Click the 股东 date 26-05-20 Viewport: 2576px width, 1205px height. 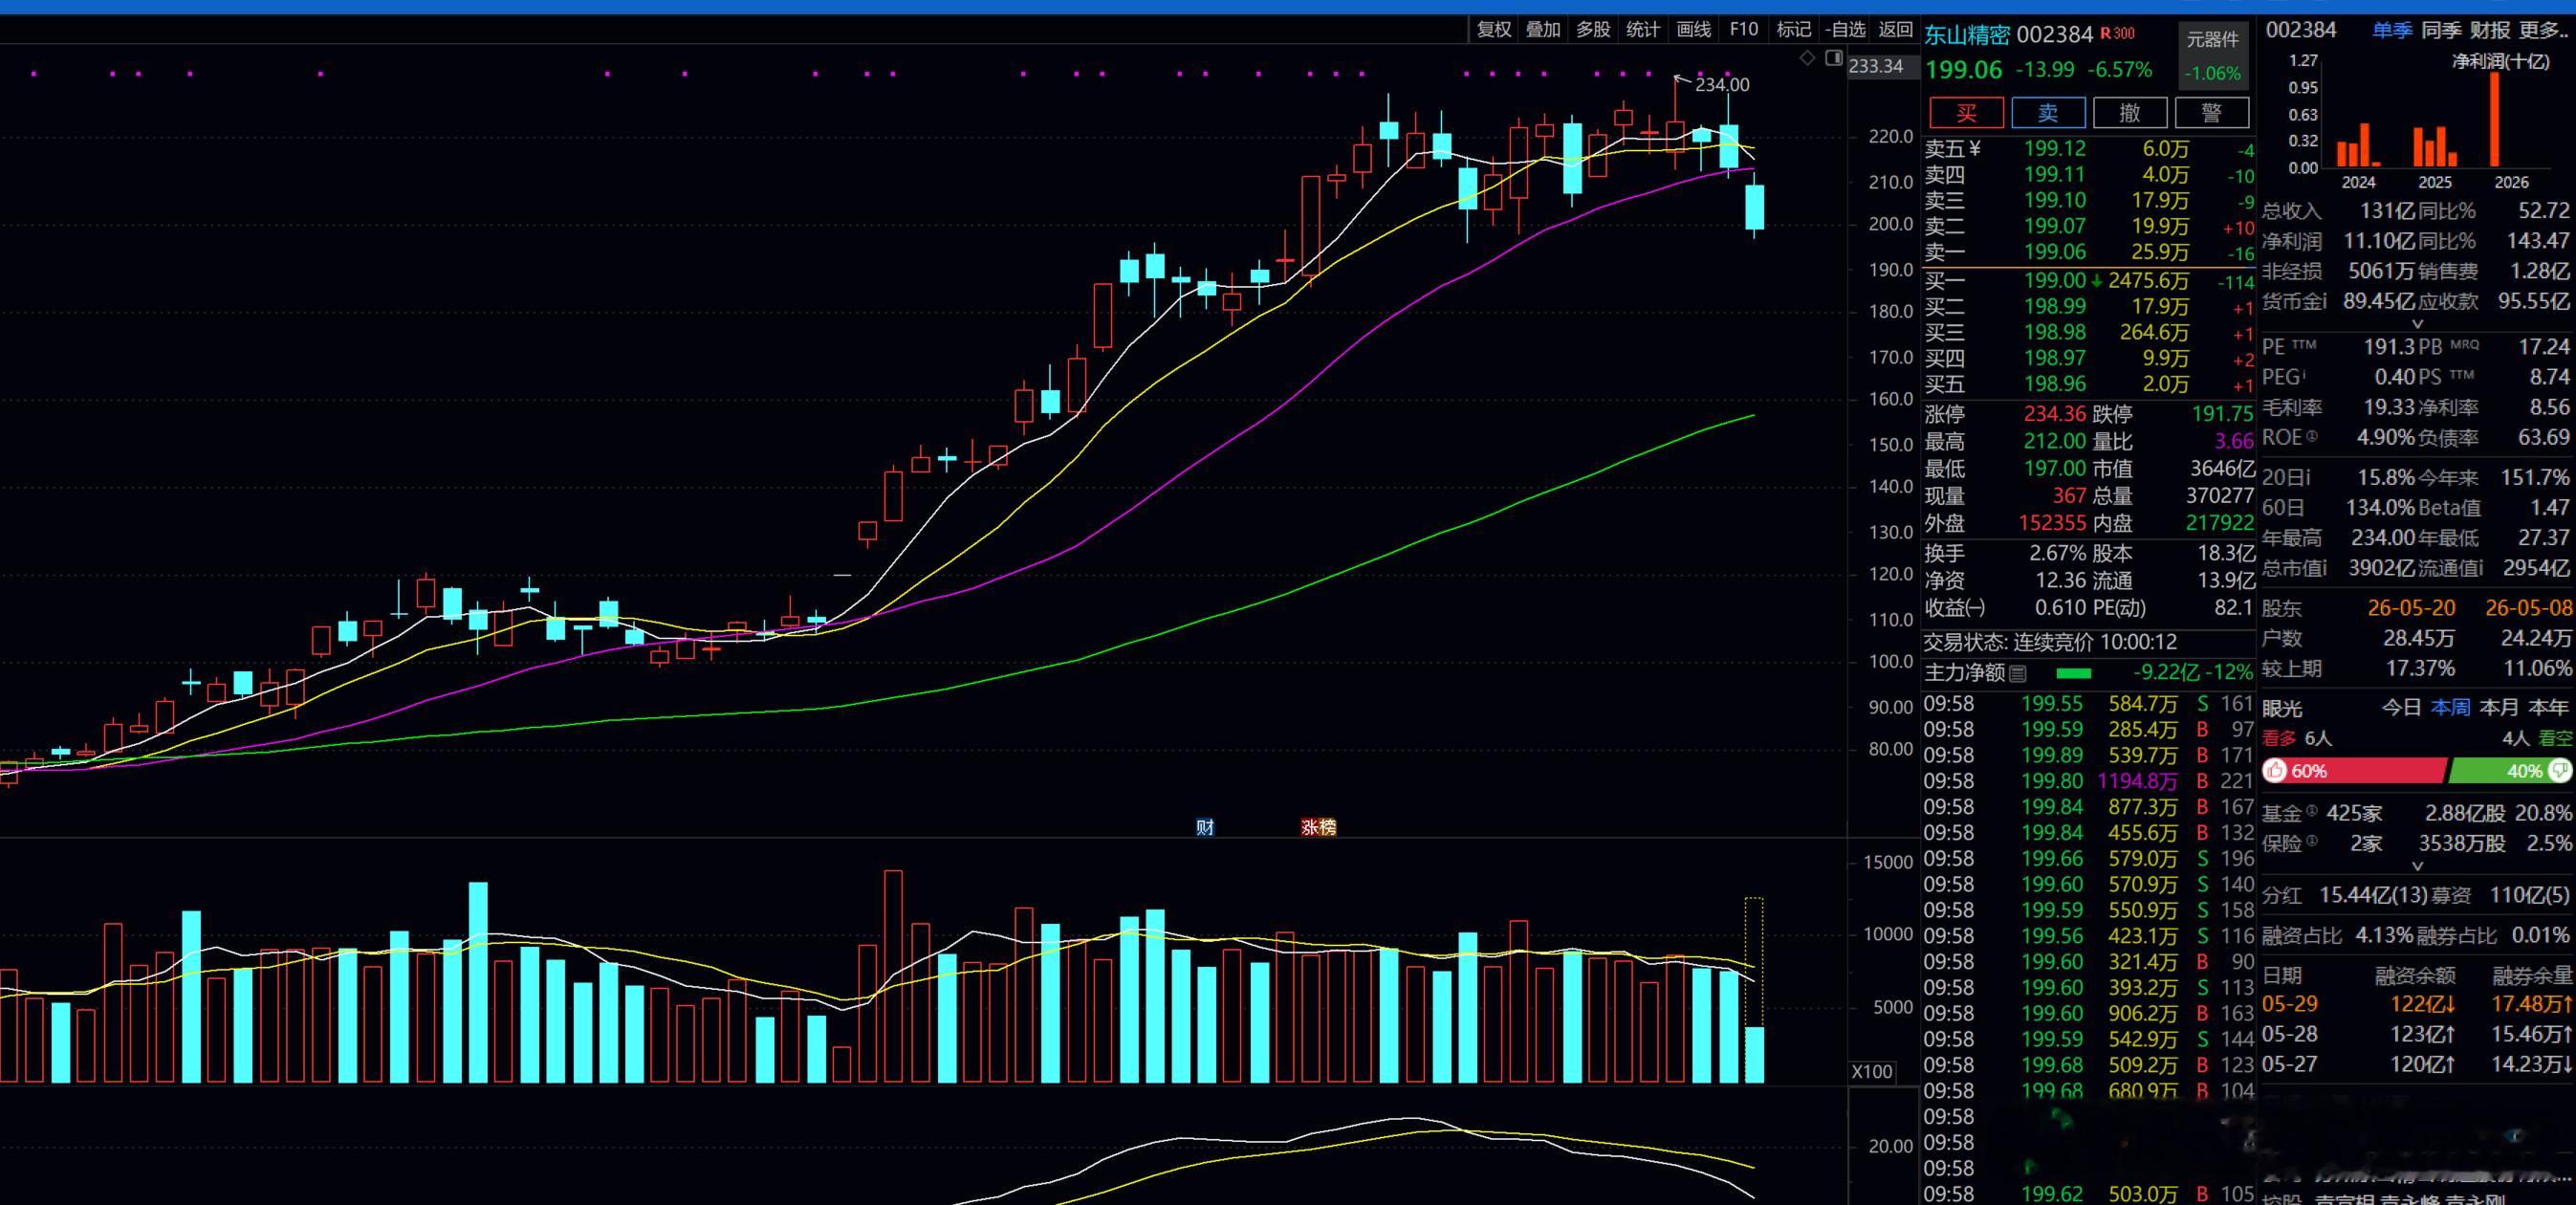(x=2411, y=608)
